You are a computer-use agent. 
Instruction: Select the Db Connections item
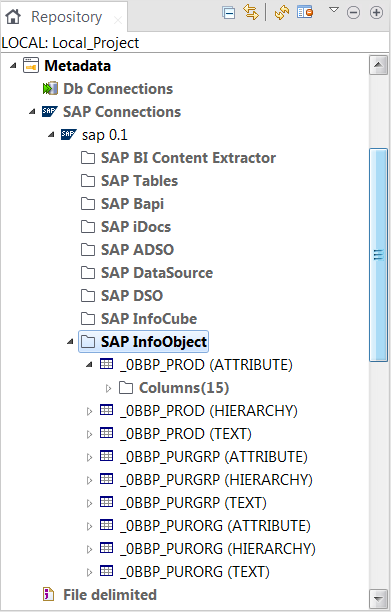coord(118,89)
